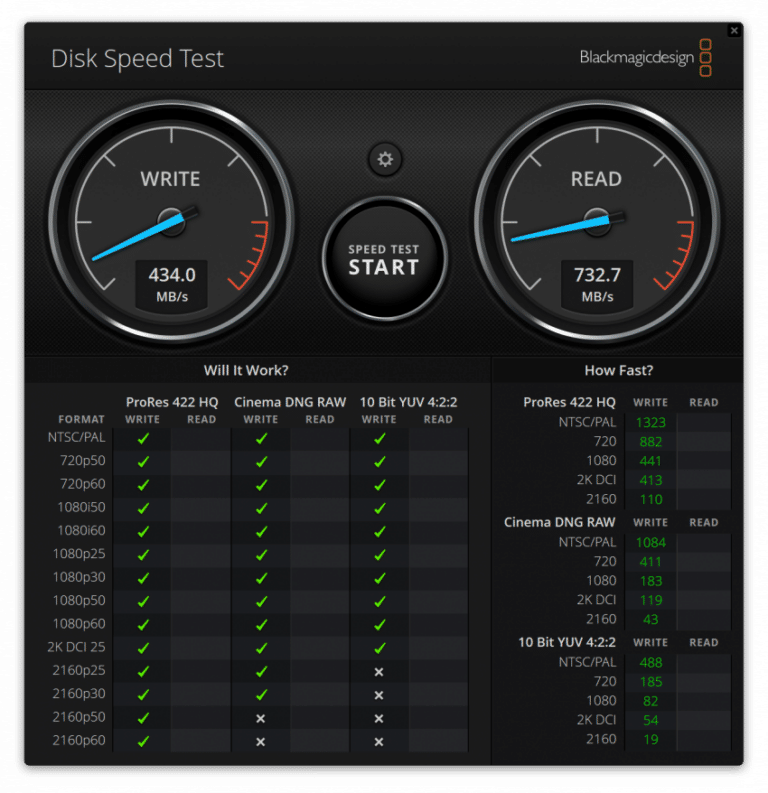
Task: Click the READ gauge label
Action: point(596,179)
